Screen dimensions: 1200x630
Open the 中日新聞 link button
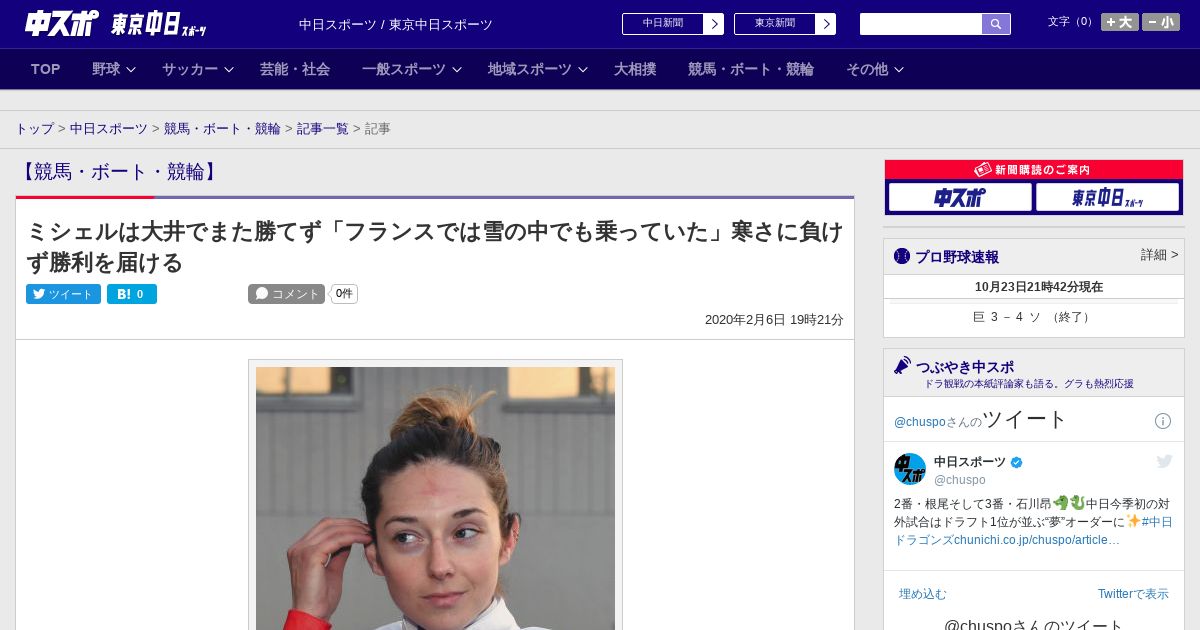tap(663, 24)
